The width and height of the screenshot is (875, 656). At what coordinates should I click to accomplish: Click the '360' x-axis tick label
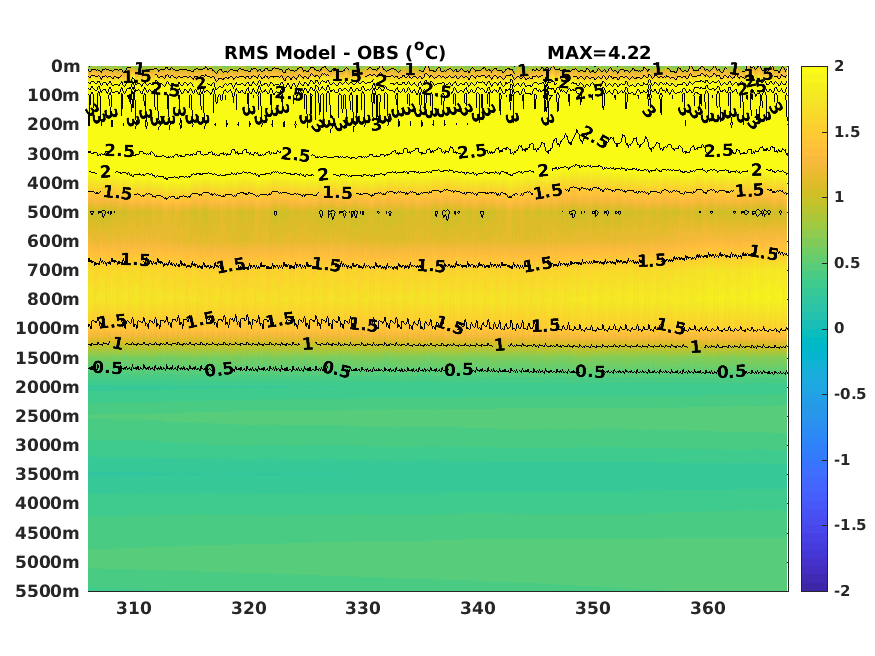[708, 608]
